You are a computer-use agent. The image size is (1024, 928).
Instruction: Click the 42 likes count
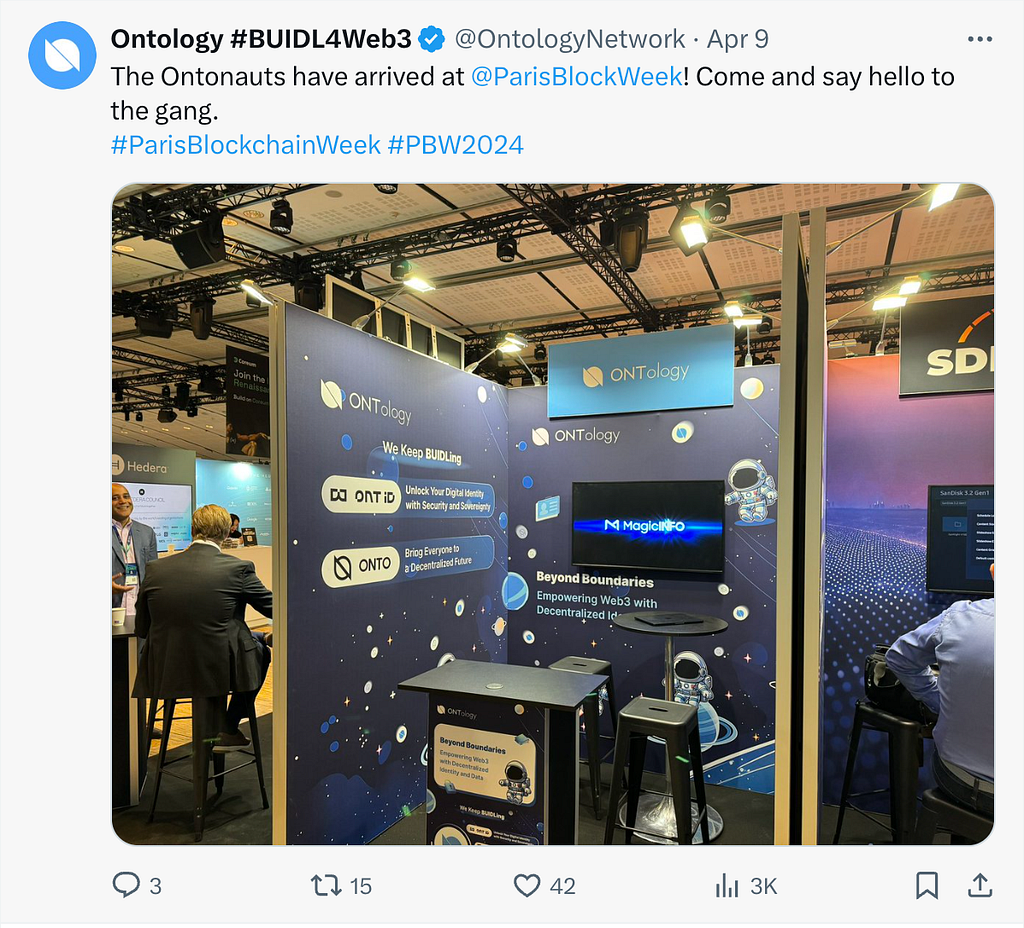[x=562, y=886]
